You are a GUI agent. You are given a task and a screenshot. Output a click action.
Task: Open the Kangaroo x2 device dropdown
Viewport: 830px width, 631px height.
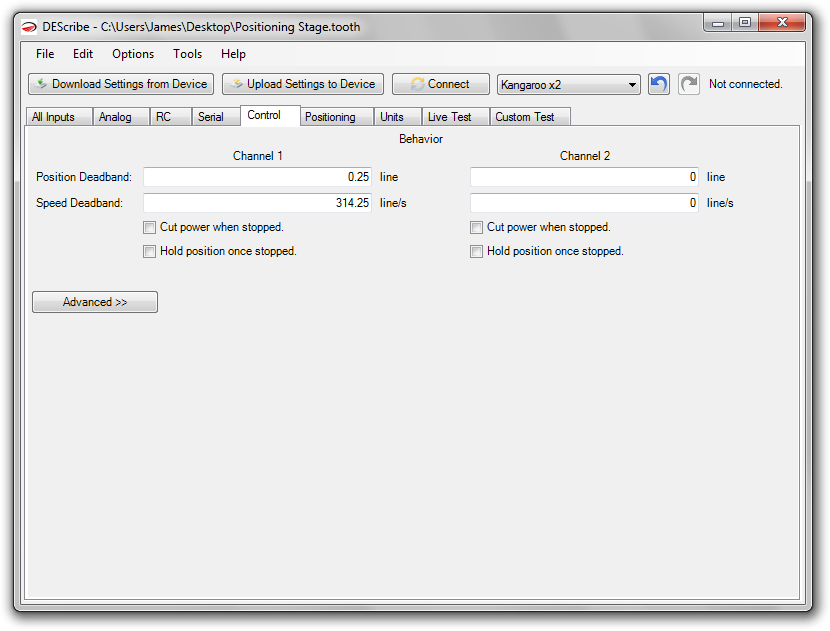coord(569,85)
